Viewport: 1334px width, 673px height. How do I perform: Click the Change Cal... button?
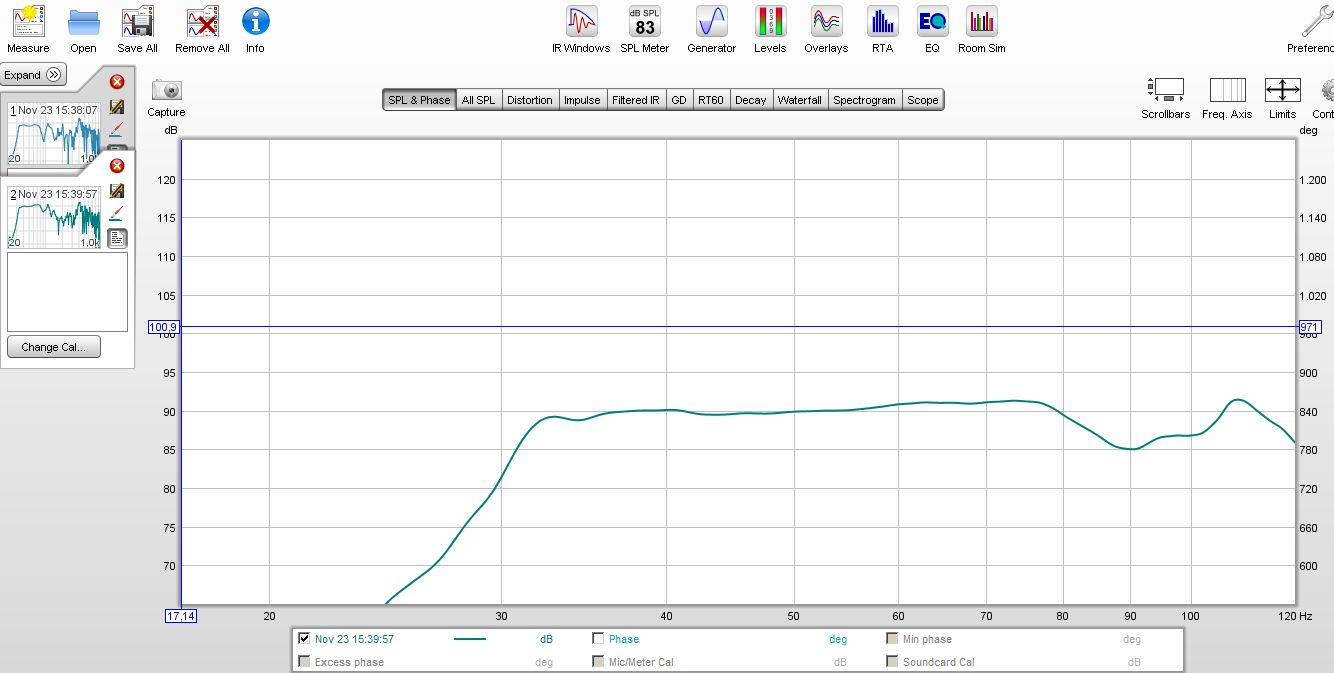pyautogui.click(x=54, y=347)
